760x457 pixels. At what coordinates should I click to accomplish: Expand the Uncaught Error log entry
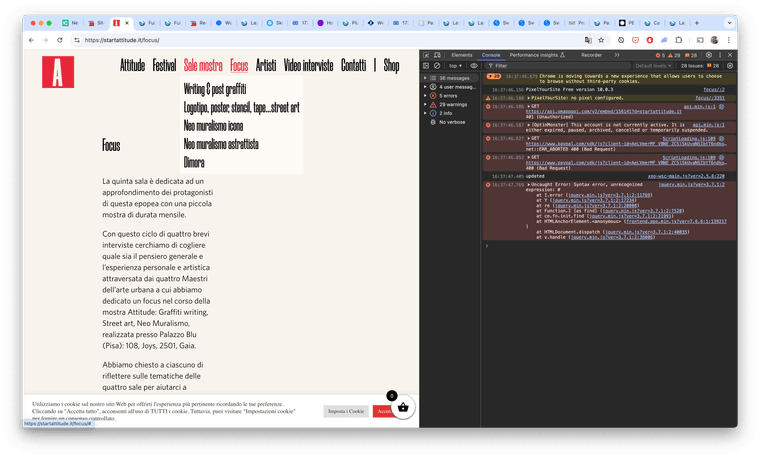529,185
